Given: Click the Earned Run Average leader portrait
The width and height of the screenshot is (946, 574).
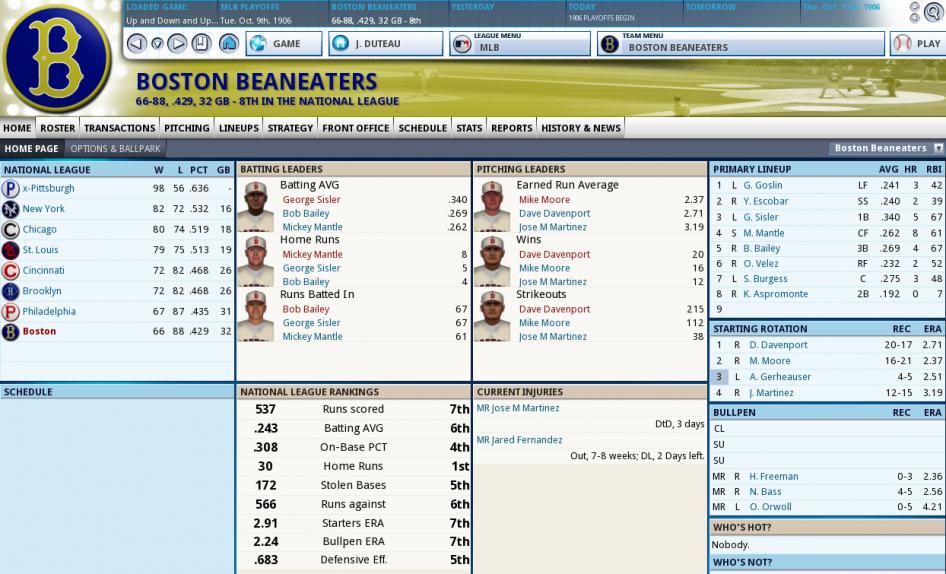Looking at the screenshot, I should pos(492,206).
